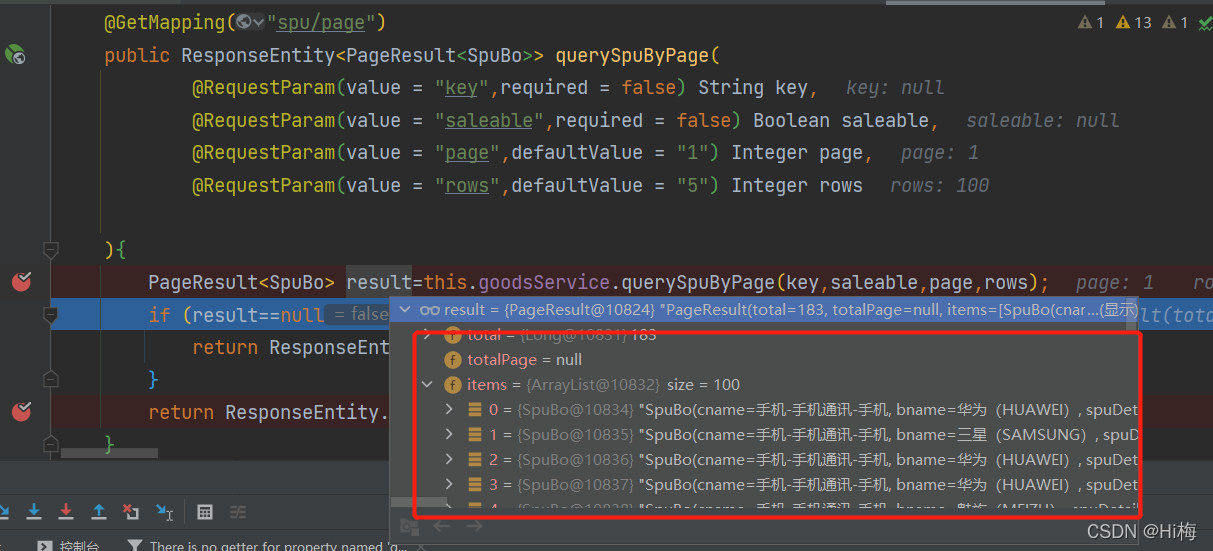Collapse the result PageResult debugger node
Screen dimensions: 1213x551
click(405, 310)
